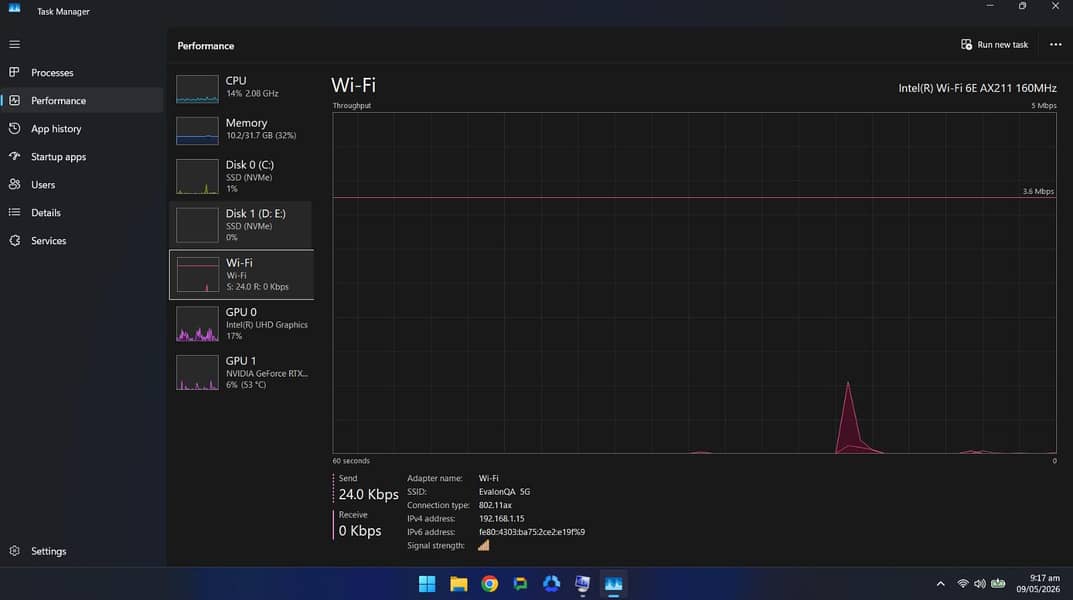The width and height of the screenshot is (1073, 600).
Task: Click the Users sidebar icon
Action: point(14,184)
